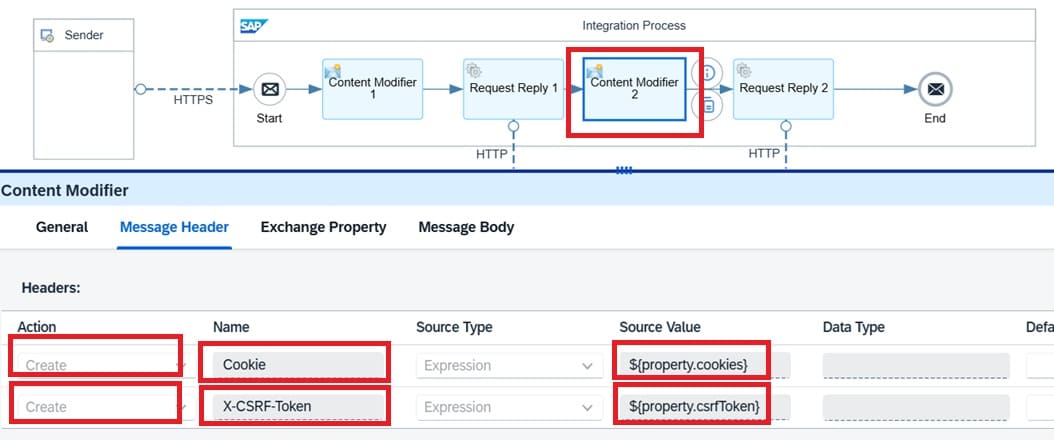Open the Action dropdown for Cookie row
This screenshot has height=440, width=1054.
[180, 366]
